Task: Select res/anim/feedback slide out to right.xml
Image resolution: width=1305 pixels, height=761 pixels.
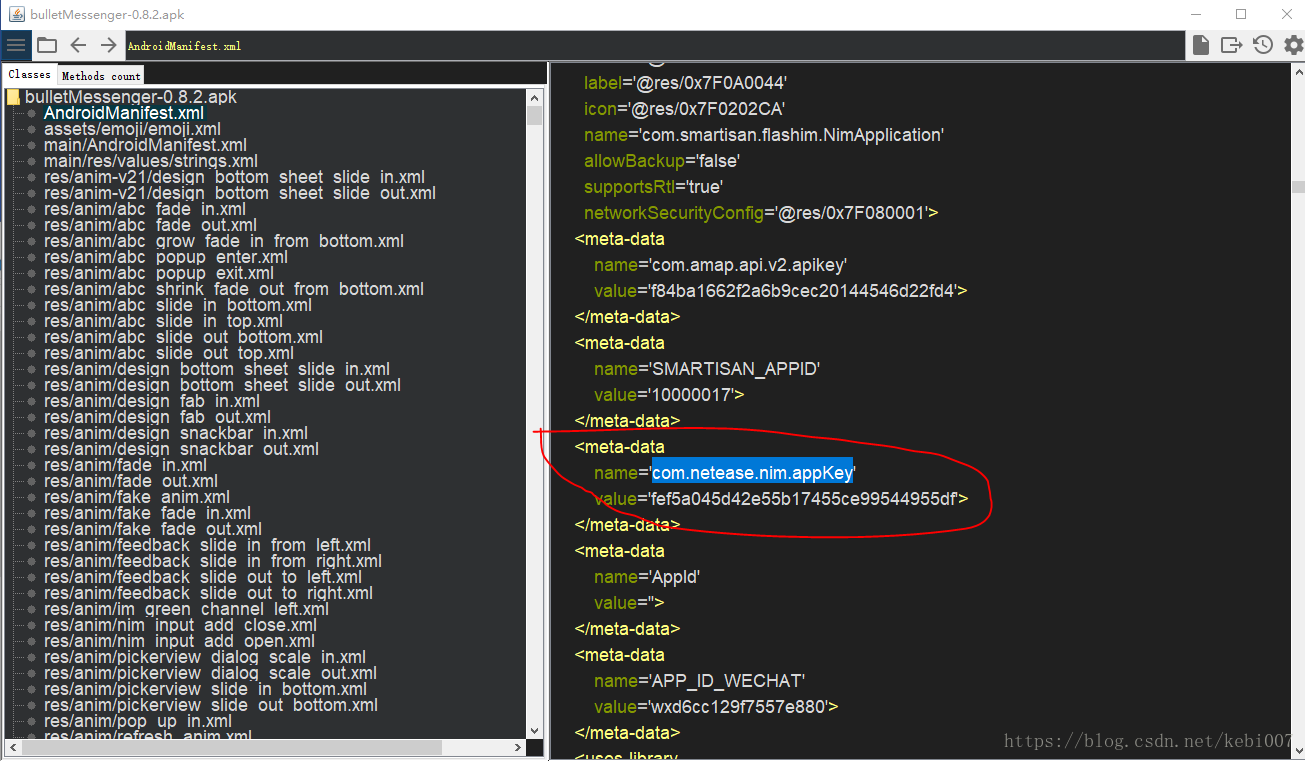Action: [x=208, y=593]
